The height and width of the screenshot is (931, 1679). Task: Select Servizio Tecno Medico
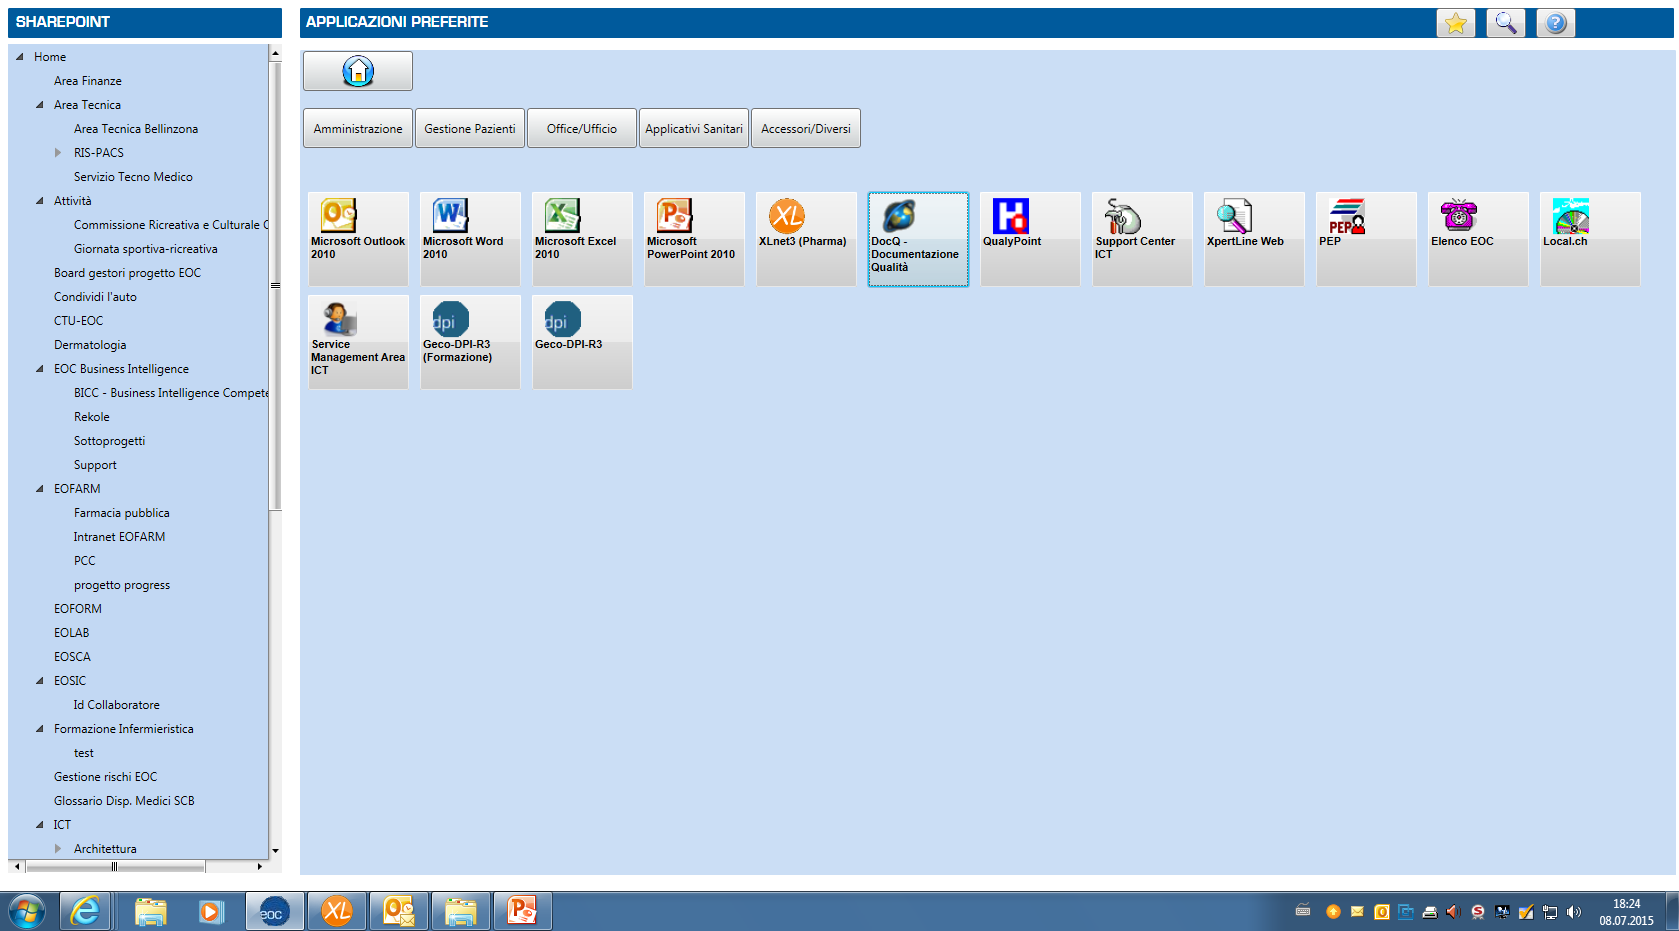coord(133,177)
